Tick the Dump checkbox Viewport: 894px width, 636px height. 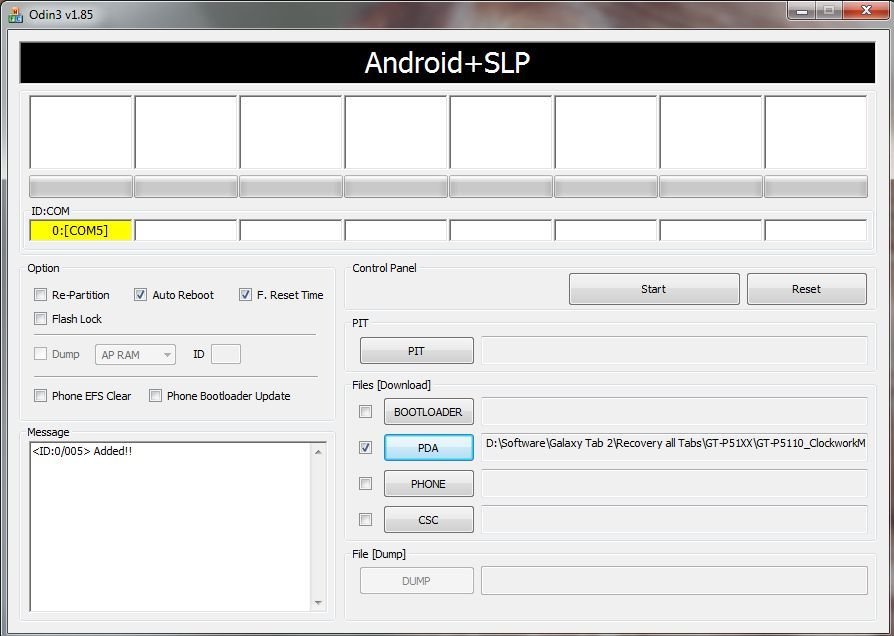coord(40,354)
